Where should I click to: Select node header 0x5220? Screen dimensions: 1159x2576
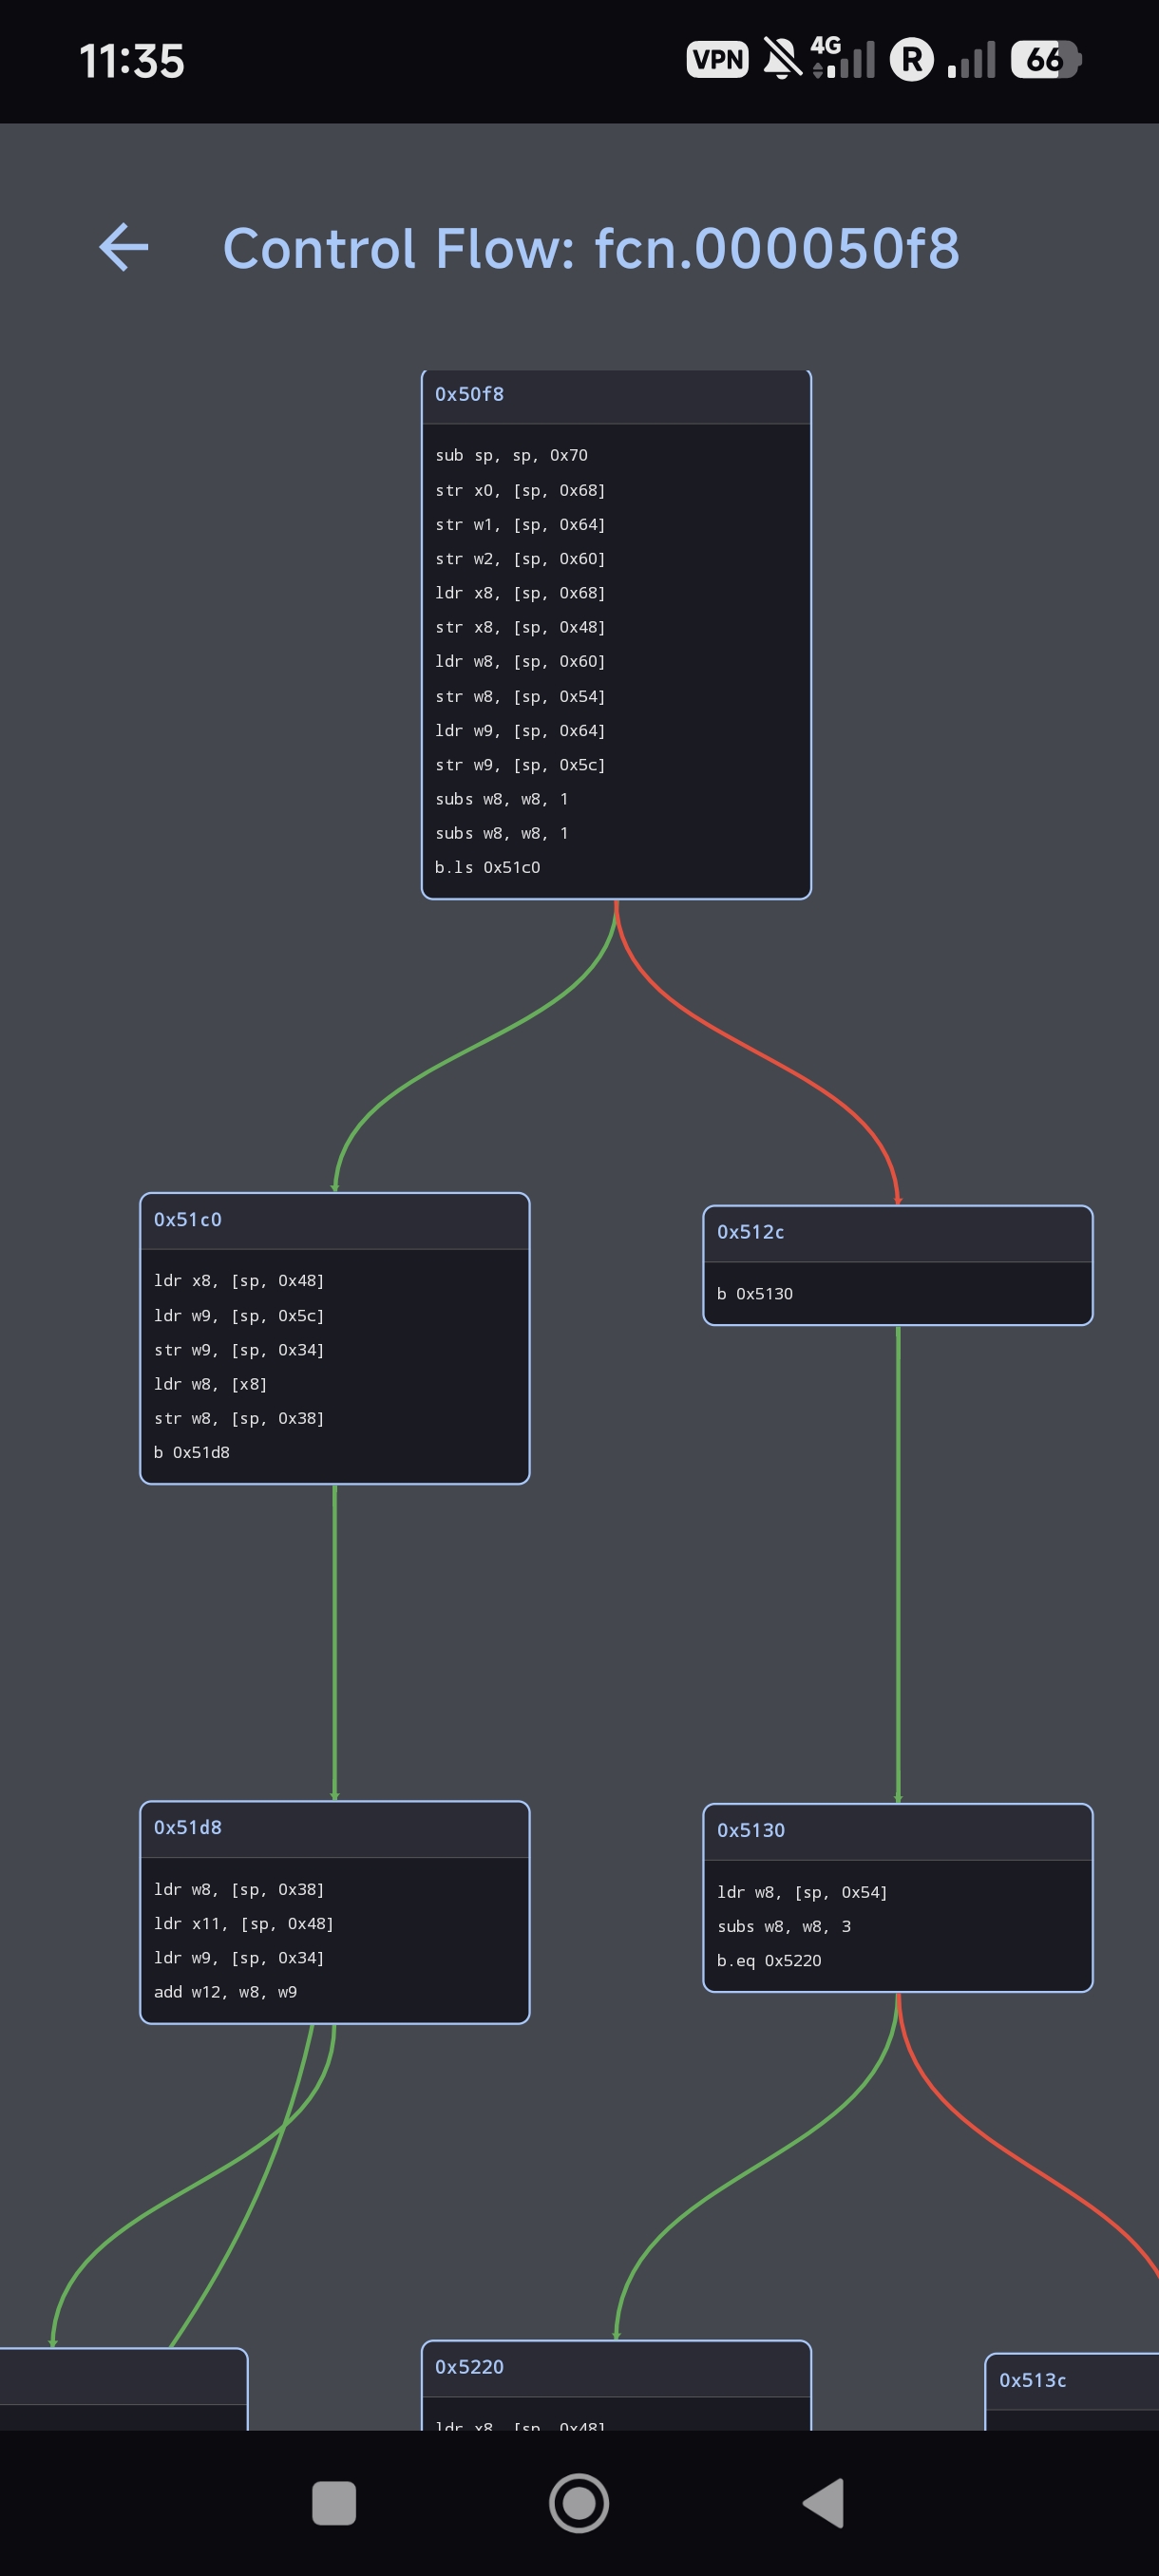pyautogui.click(x=616, y=2368)
